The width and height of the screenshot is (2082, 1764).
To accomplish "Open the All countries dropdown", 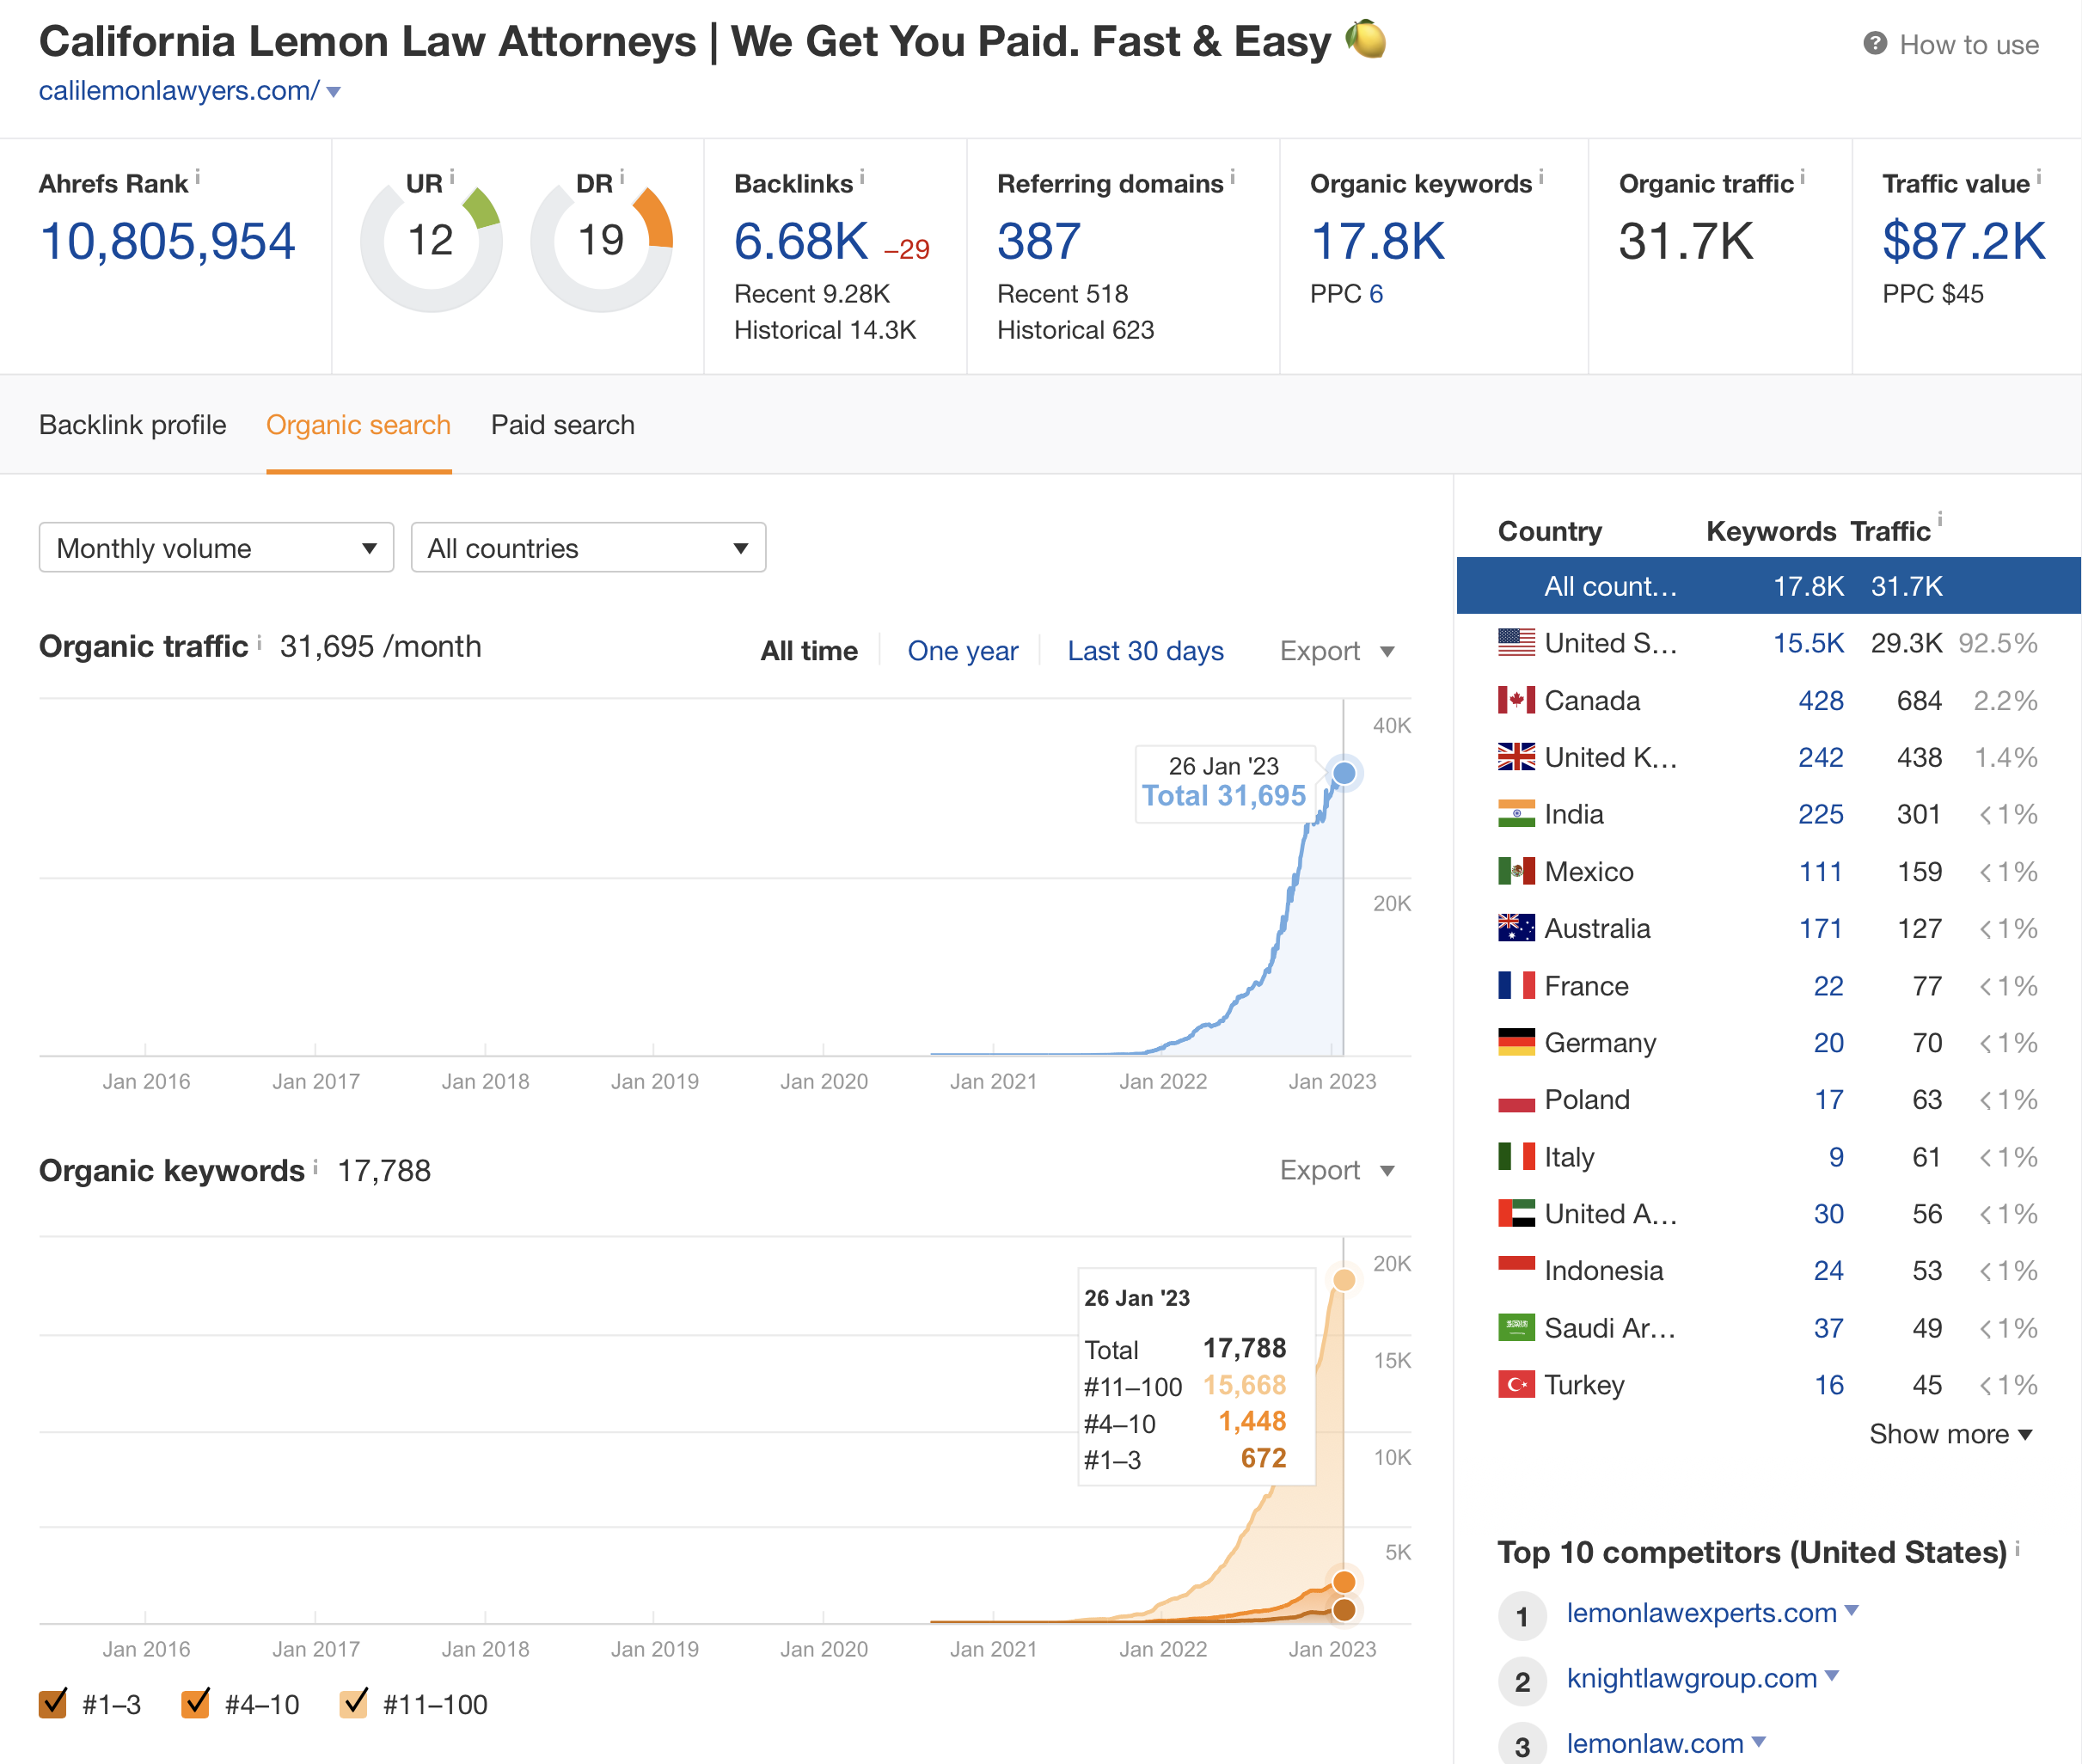I will click(588, 547).
